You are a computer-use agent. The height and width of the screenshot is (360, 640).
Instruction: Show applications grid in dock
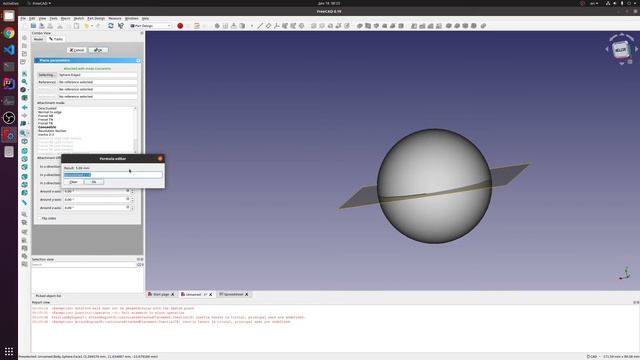point(9,351)
